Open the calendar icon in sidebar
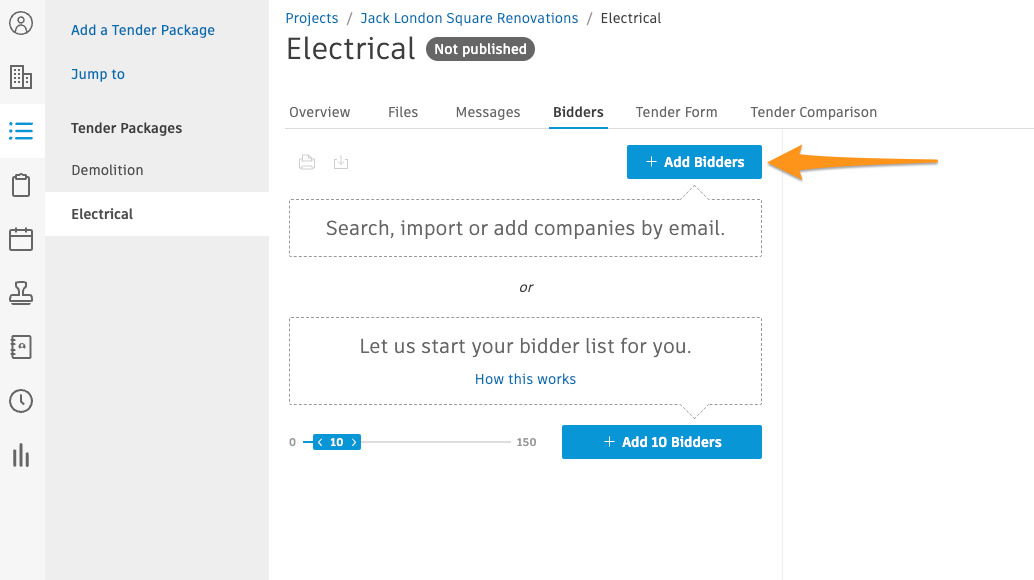 click(x=21, y=239)
